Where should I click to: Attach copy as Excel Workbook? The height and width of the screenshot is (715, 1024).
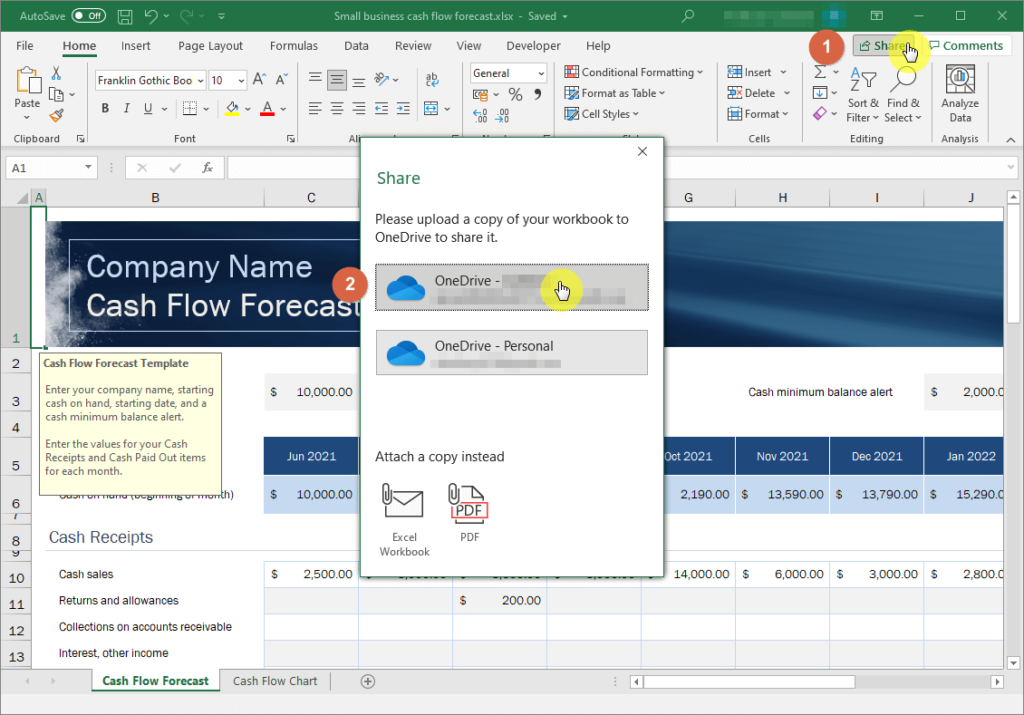[x=404, y=520]
